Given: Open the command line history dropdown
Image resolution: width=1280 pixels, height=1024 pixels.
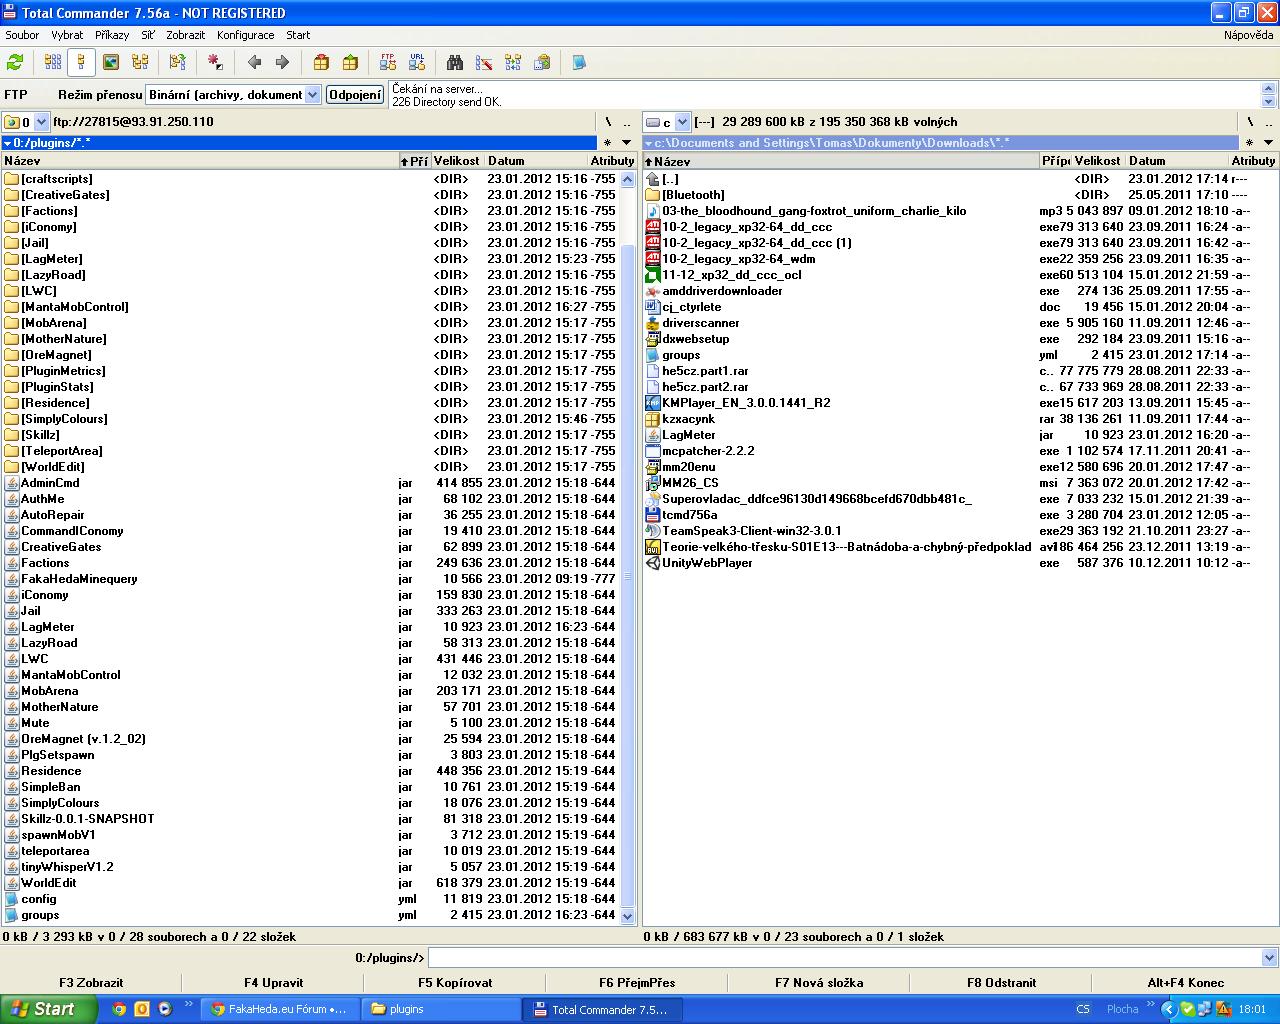Looking at the screenshot, I should [1270, 958].
